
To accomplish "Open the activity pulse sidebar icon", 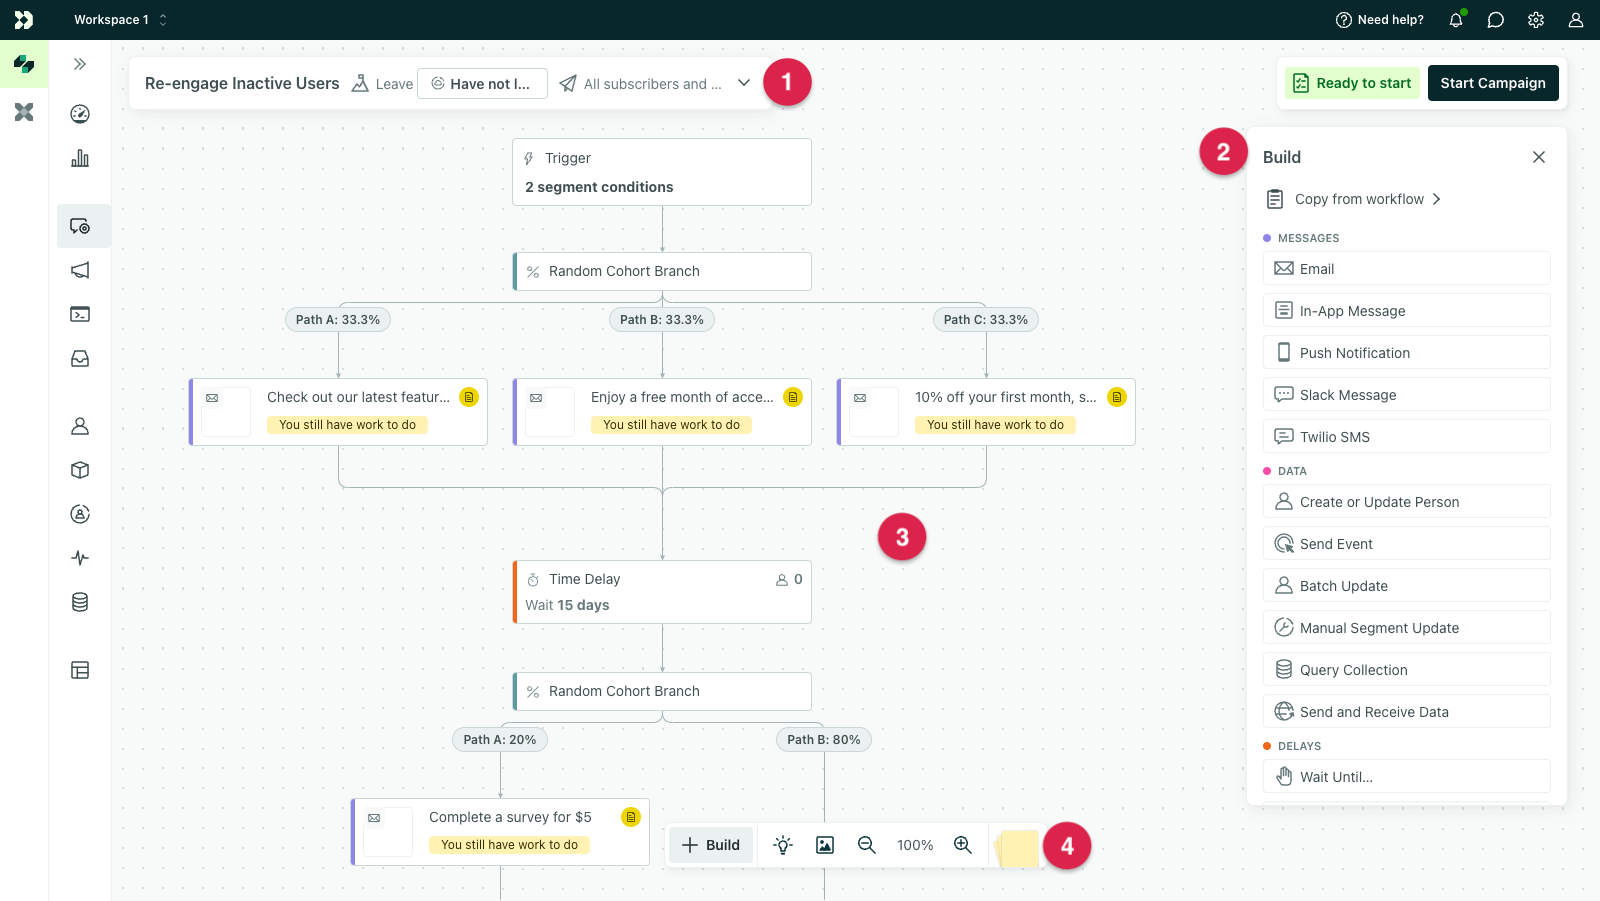I will tap(80, 558).
